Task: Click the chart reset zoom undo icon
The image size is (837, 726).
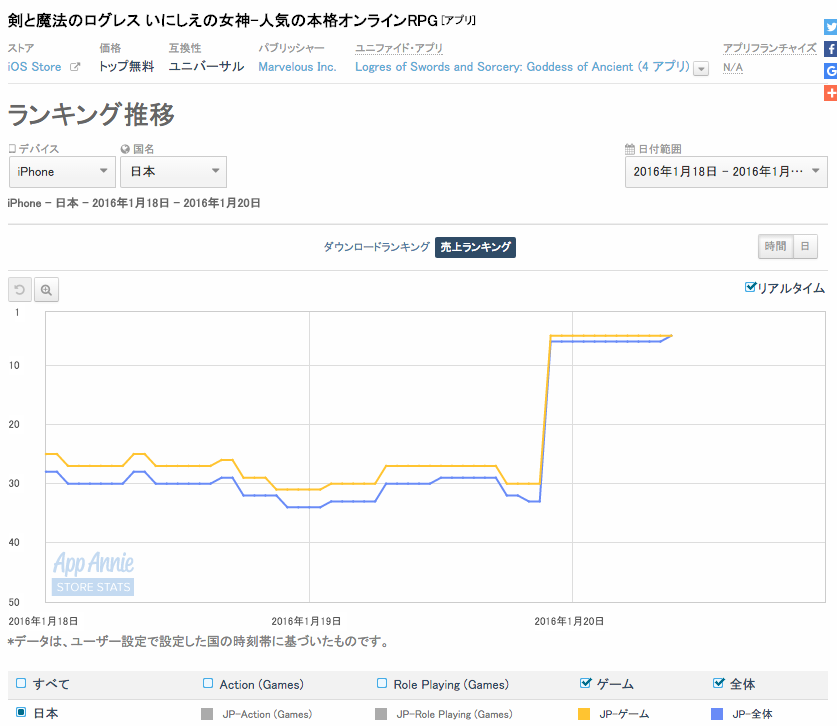Action: (20, 290)
